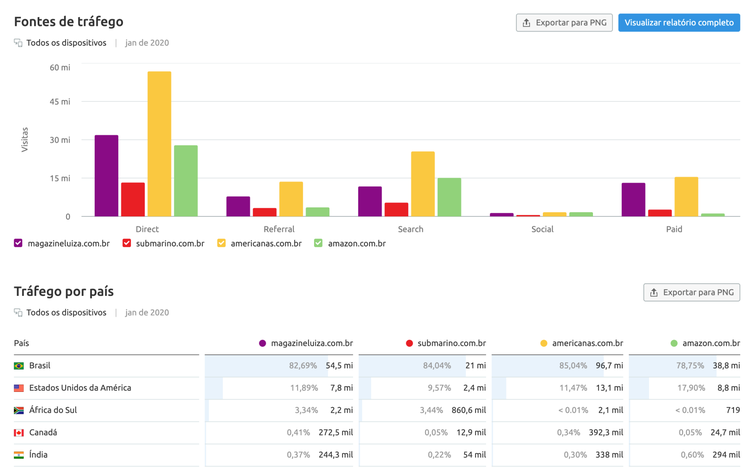Click the yellow americanas Direct bar

[x=159, y=144]
